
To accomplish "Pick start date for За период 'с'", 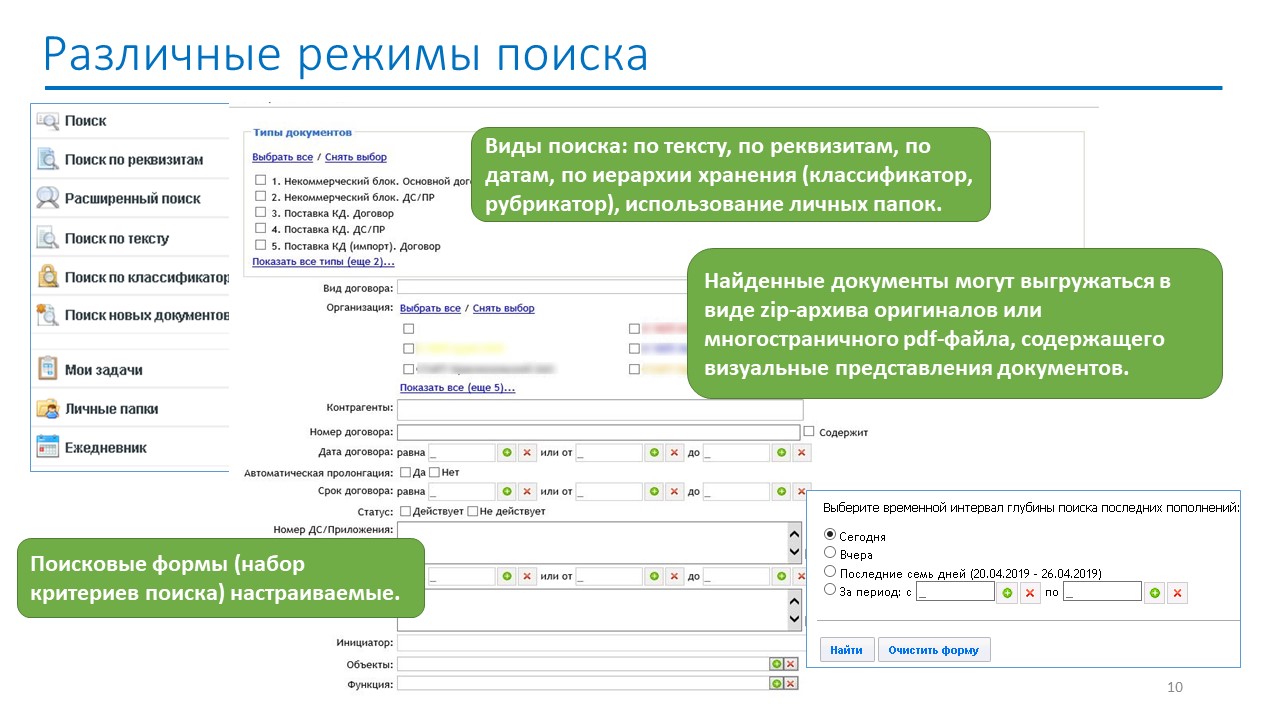I will pyautogui.click(x=1008, y=593).
